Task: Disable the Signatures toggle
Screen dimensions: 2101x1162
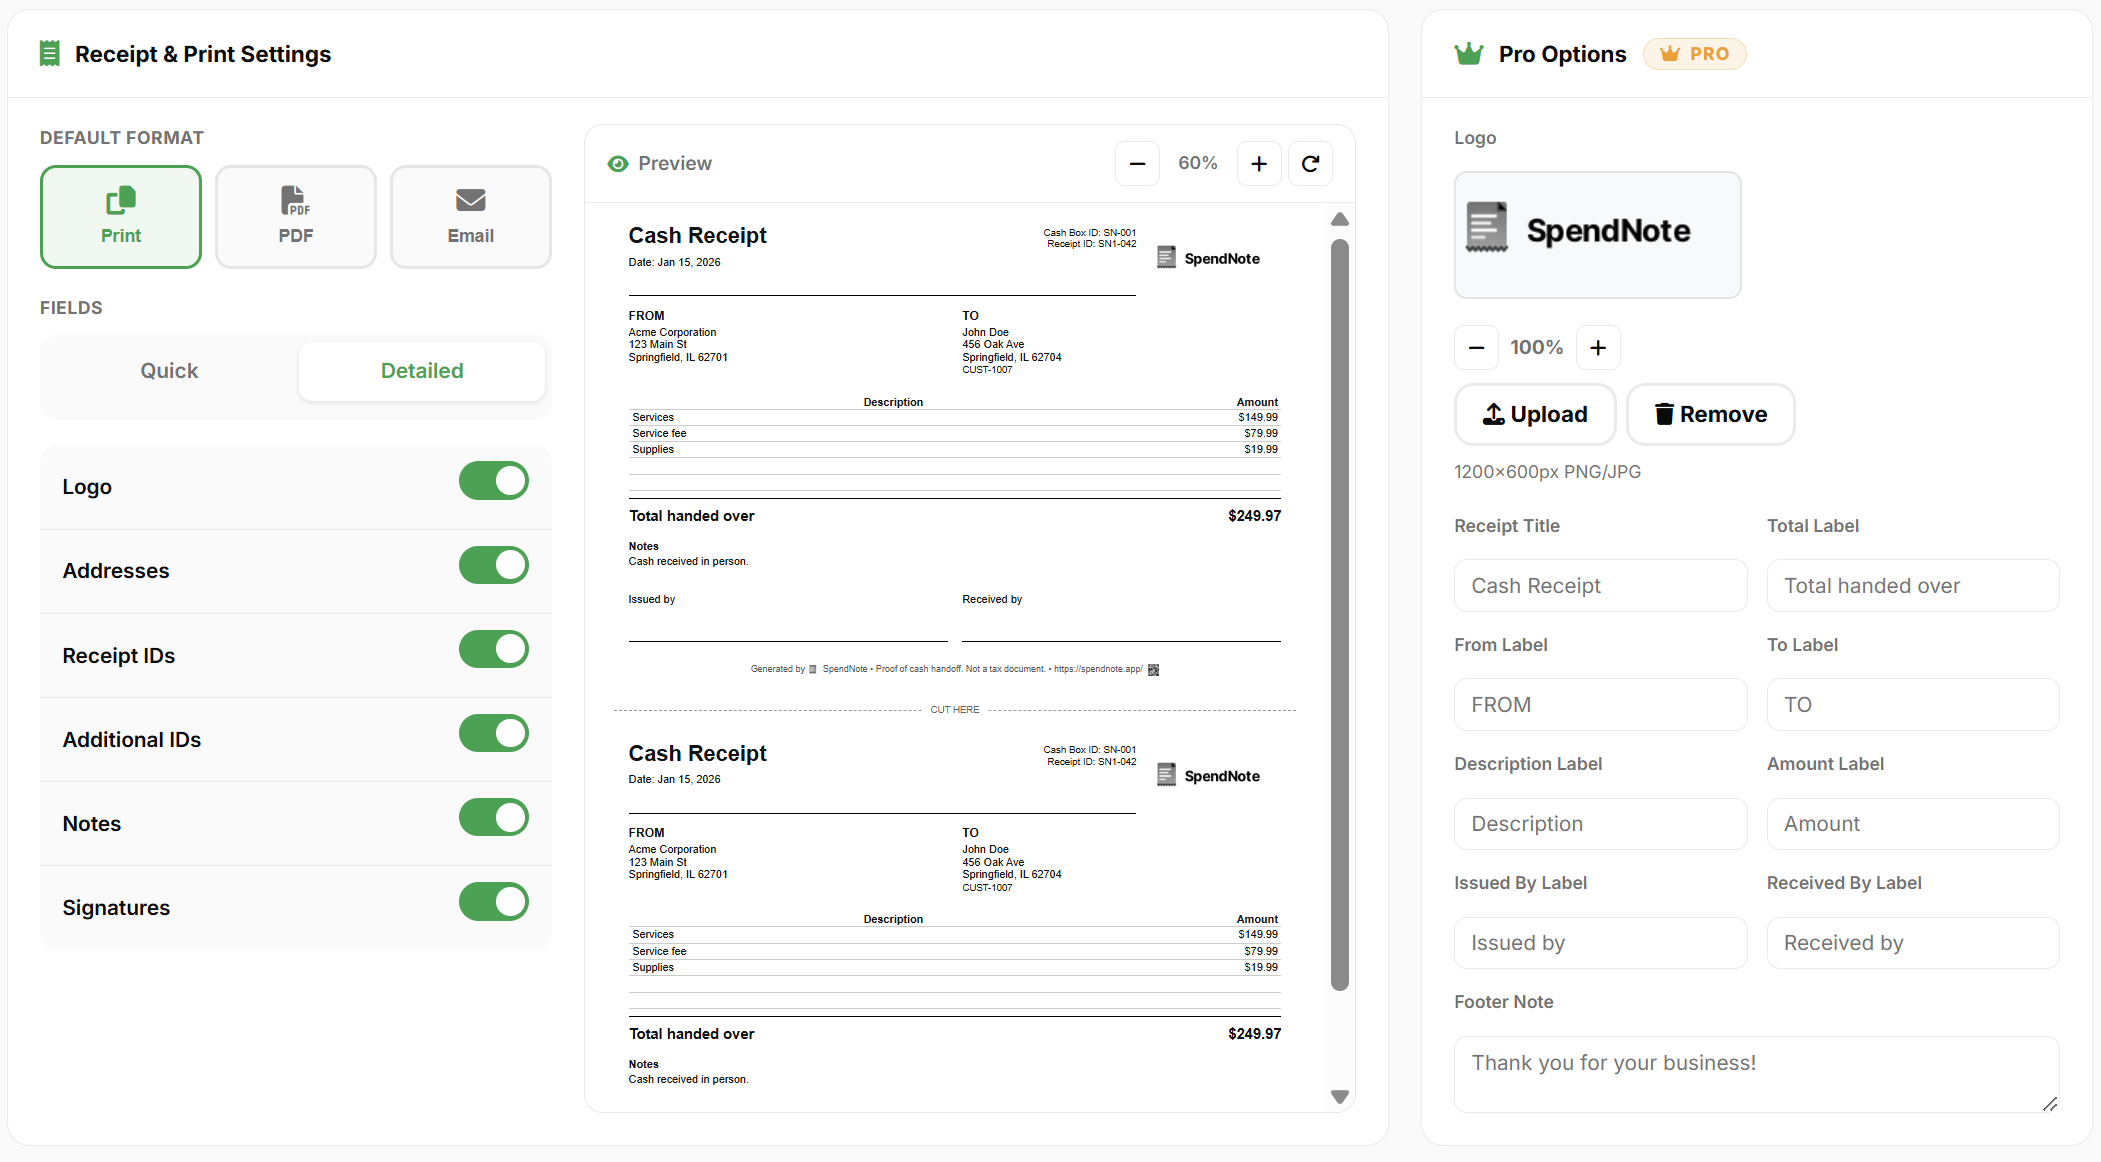Action: coord(493,901)
